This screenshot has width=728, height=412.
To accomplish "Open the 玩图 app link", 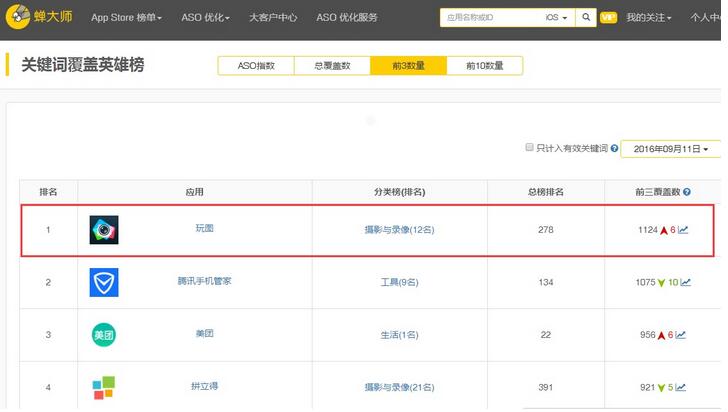I will pyautogui.click(x=204, y=228).
